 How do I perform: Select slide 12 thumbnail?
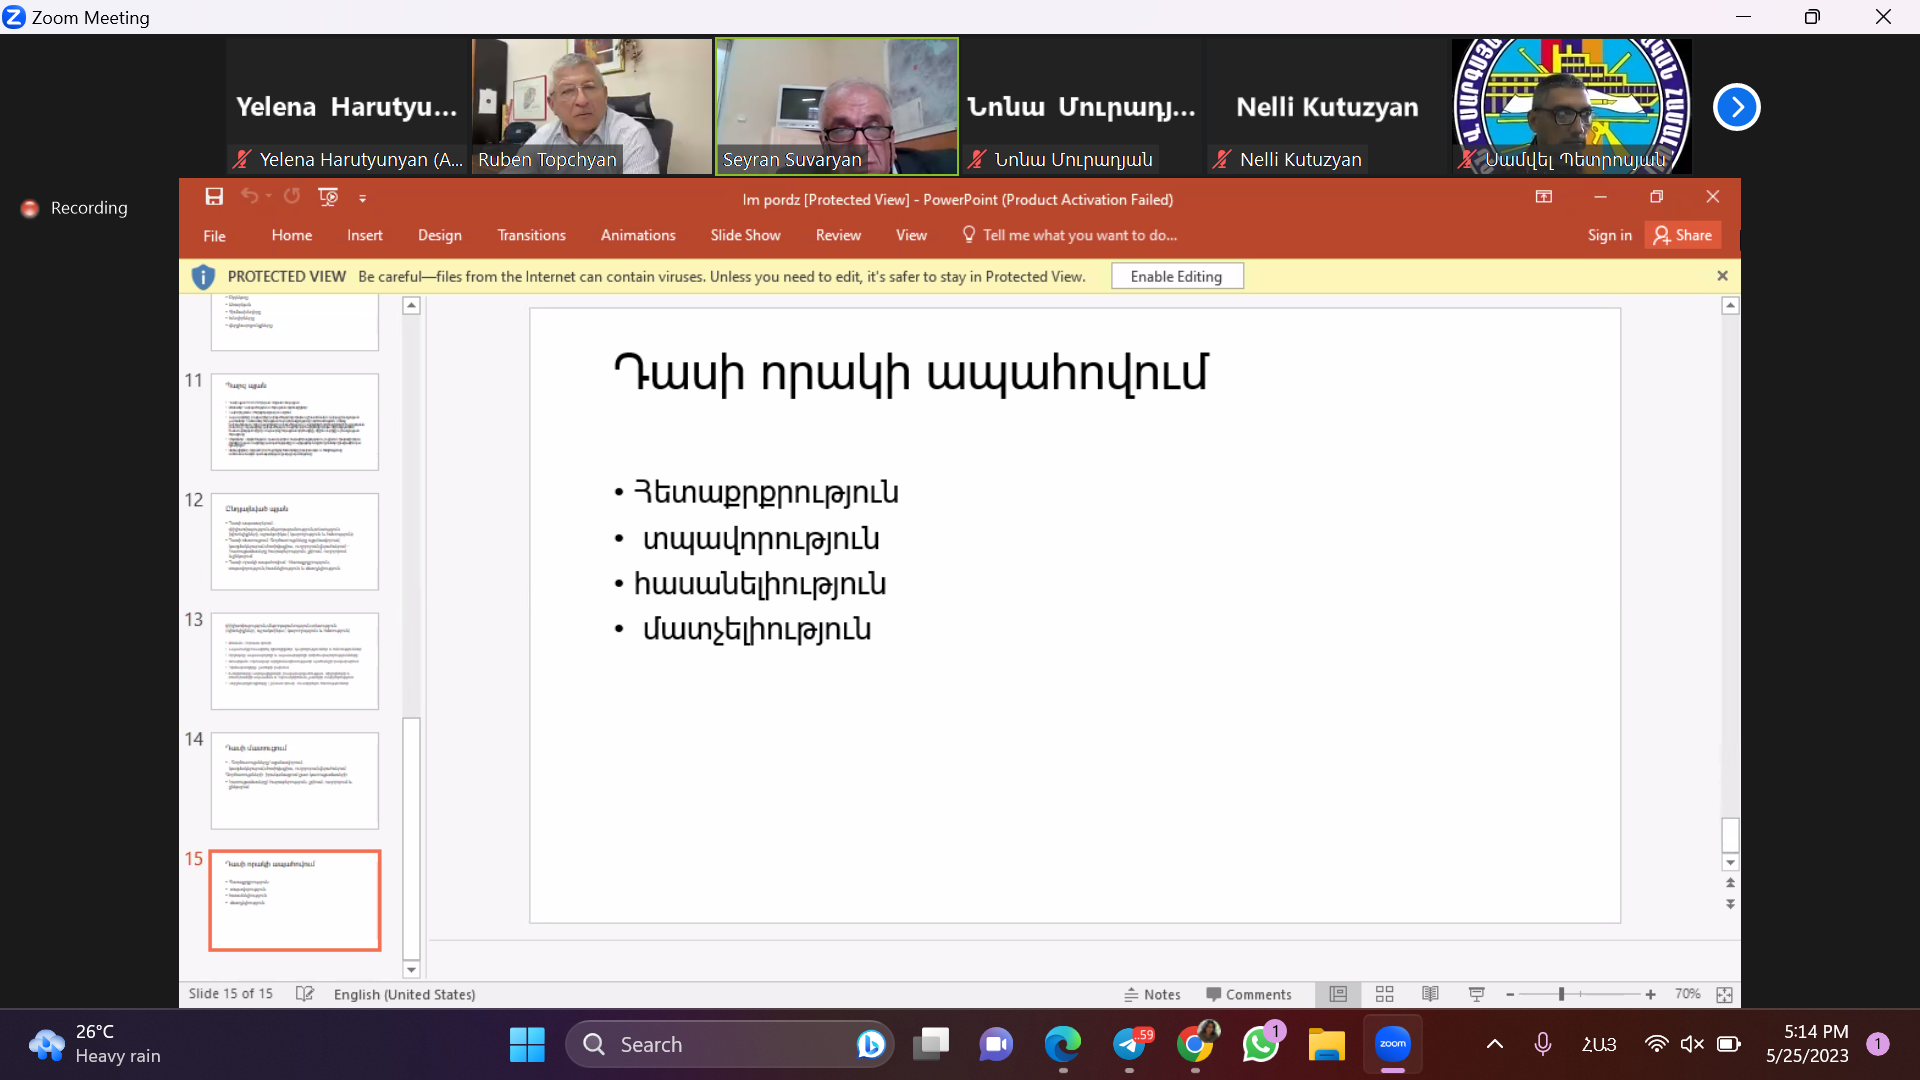point(295,541)
